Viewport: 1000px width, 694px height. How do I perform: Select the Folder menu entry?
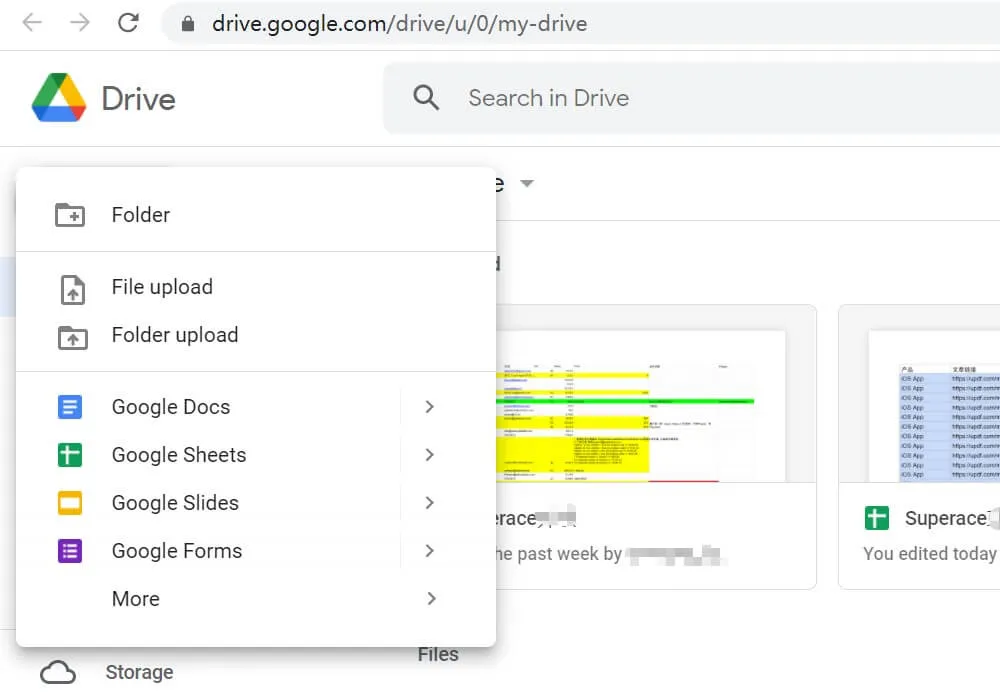point(140,214)
